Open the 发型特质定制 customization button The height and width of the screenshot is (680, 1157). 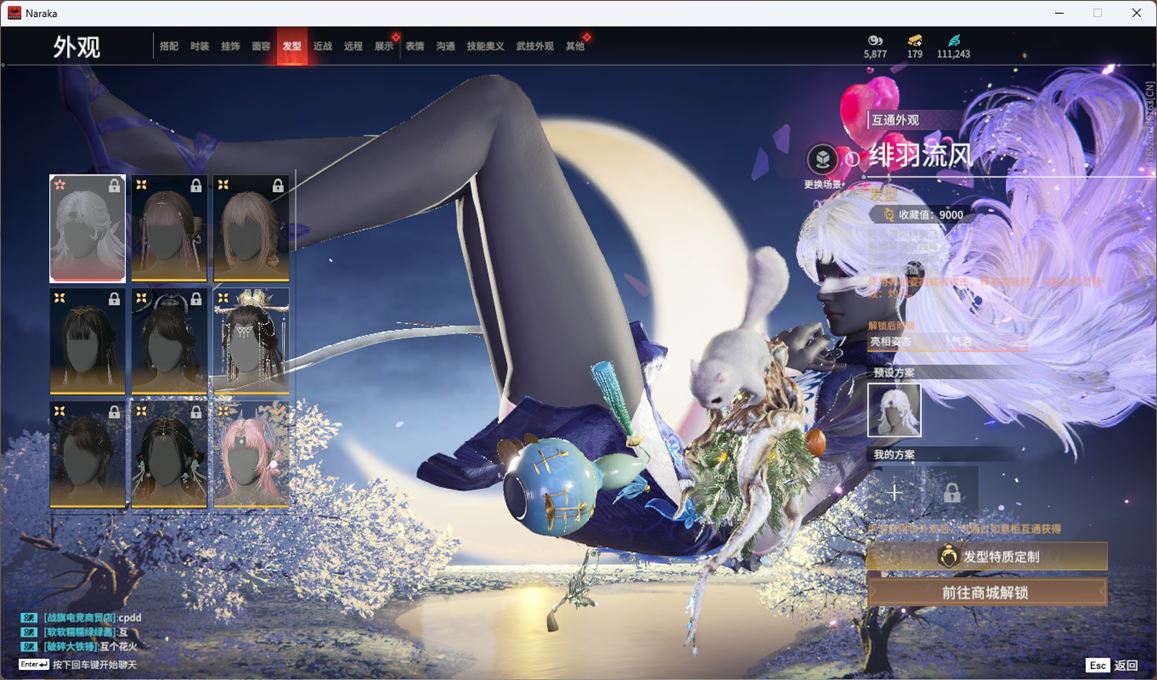pyautogui.click(x=987, y=556)
